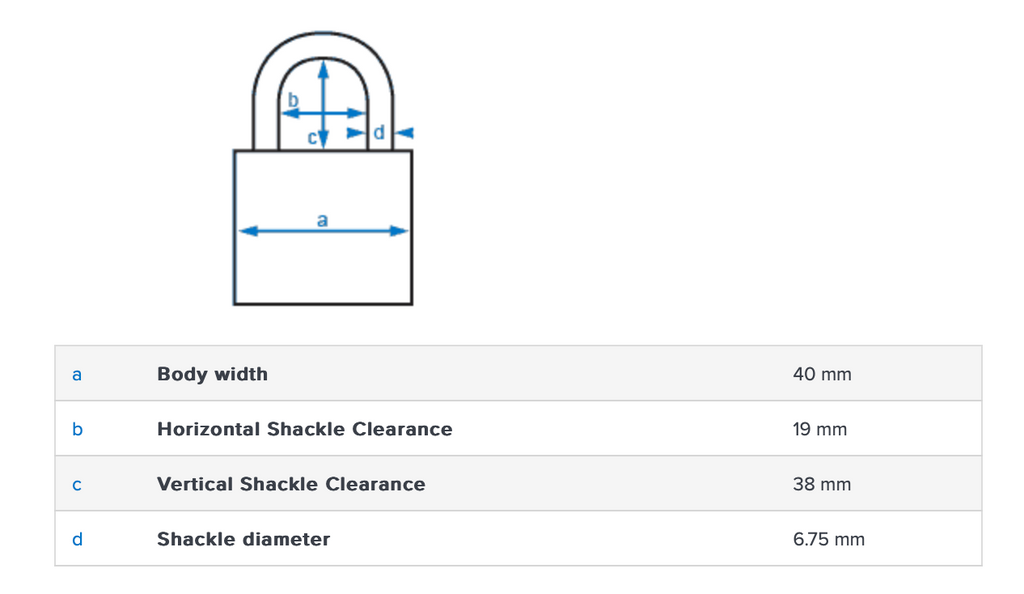
Task: Click the left-pointing arrowhead outside the shackle
Action: pos(405,132)
